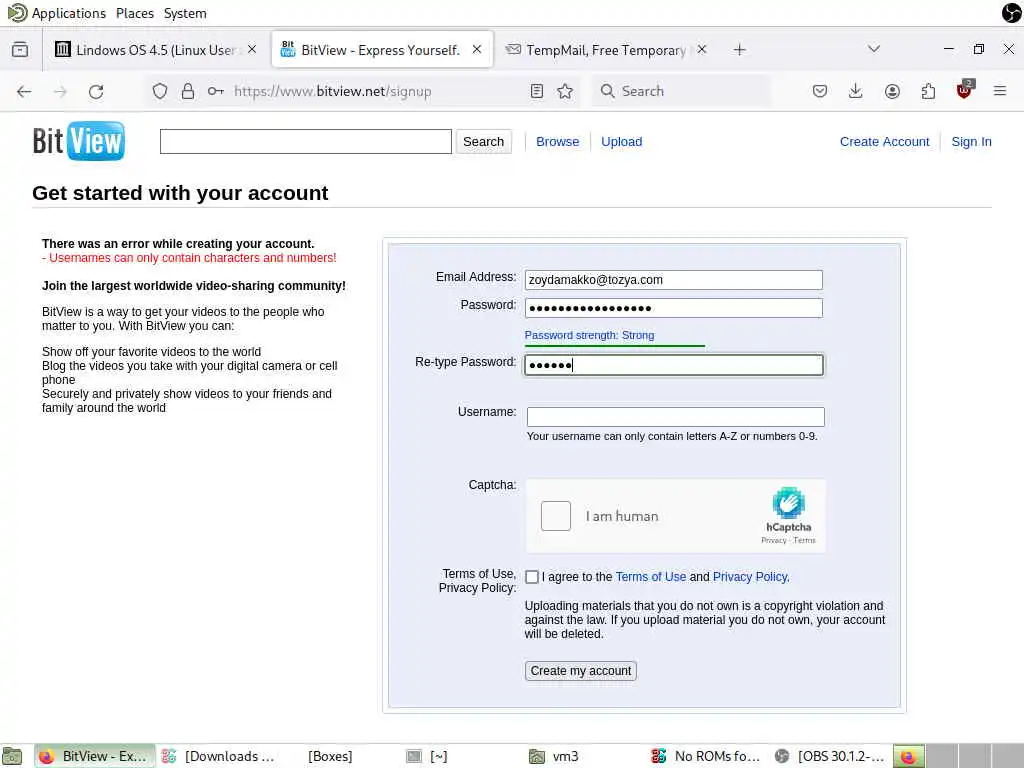Open the Privacy Policy link
This screenshot has width=1024, height=768.
[x=750, y=577]
